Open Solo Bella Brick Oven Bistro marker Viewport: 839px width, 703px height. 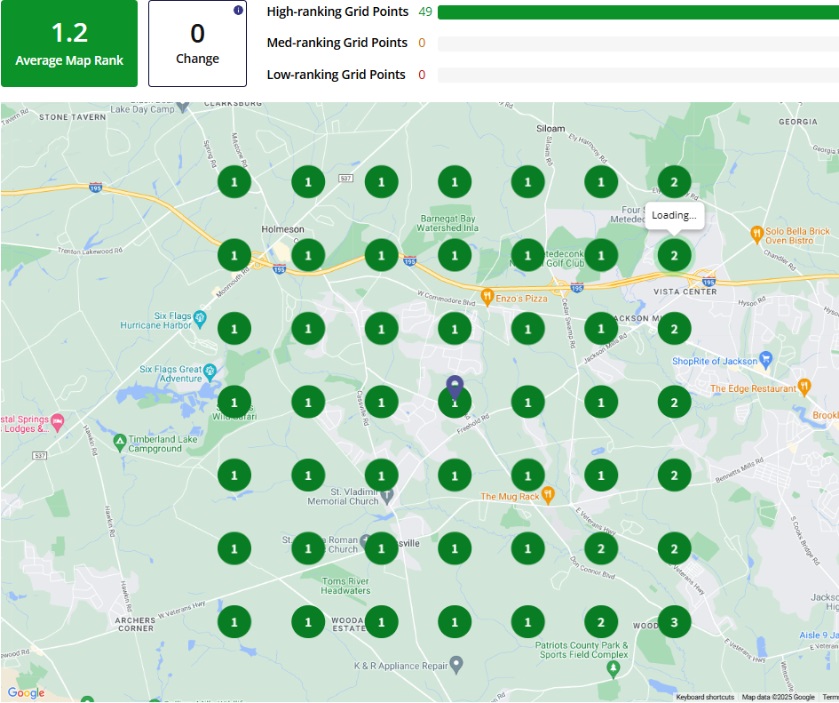[757, 234]
